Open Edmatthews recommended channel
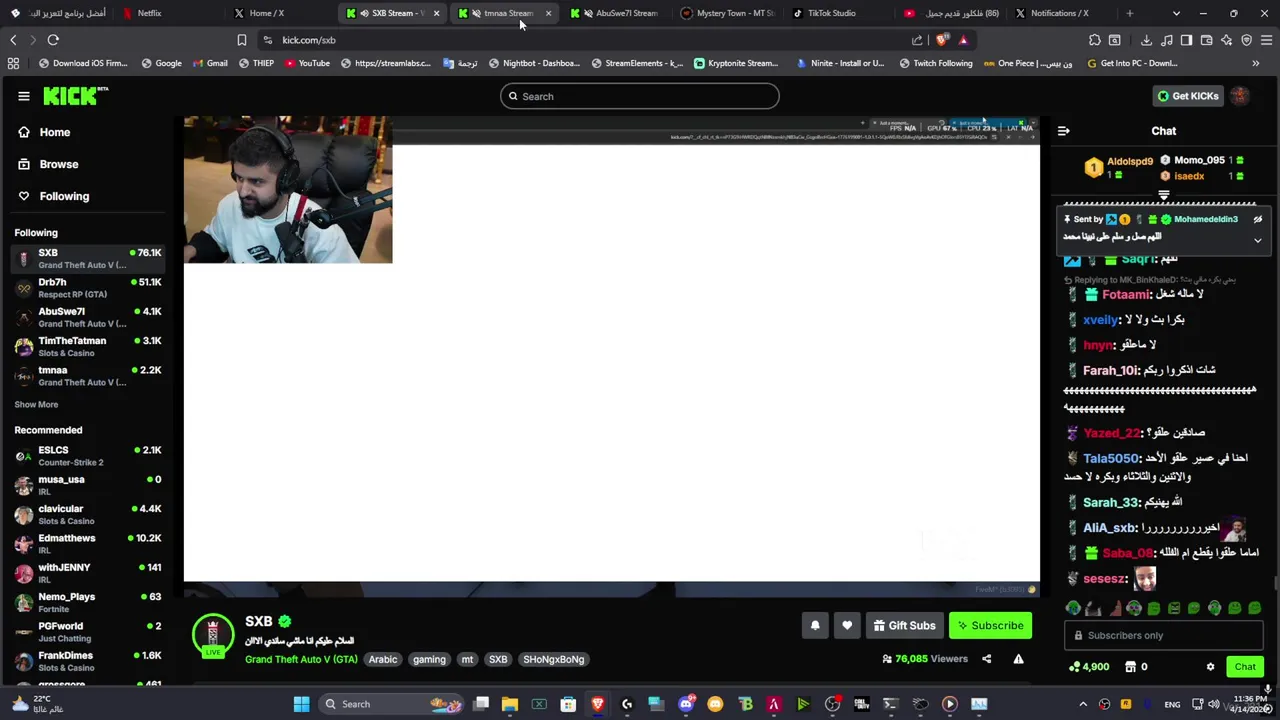This screenshot has width=1280, height=720. (x=88, y=544)
